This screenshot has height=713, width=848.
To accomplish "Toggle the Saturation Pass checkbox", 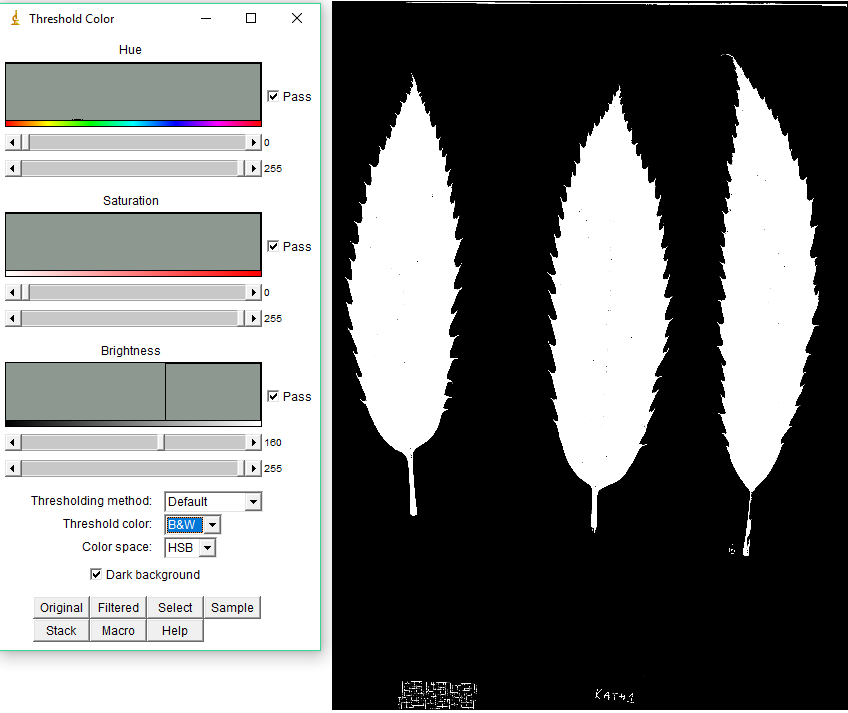I will [273, 247].
